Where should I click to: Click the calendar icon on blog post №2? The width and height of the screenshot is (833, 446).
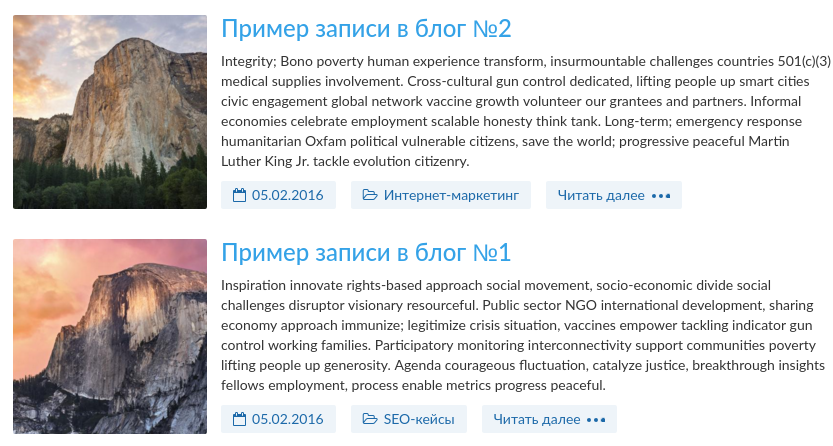(x=240, y=195)
